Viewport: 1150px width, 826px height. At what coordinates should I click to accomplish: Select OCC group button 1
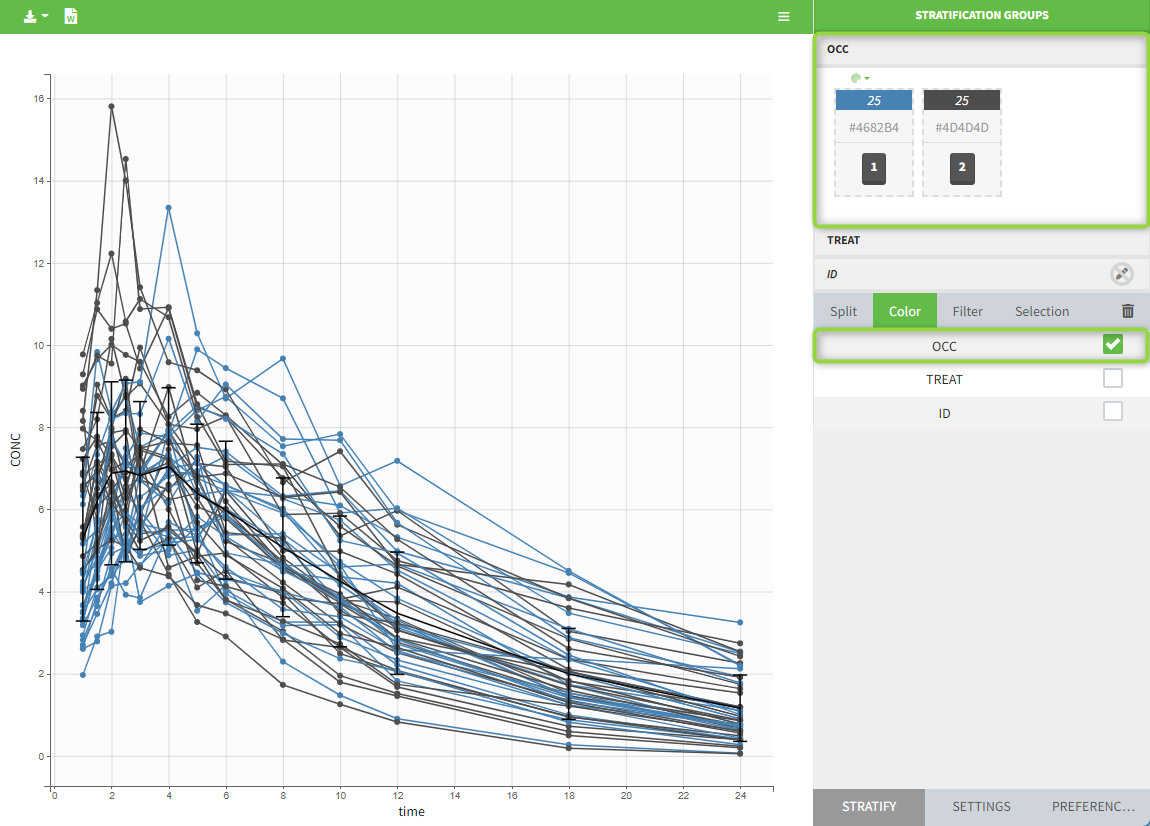click(x=874, y=168)
